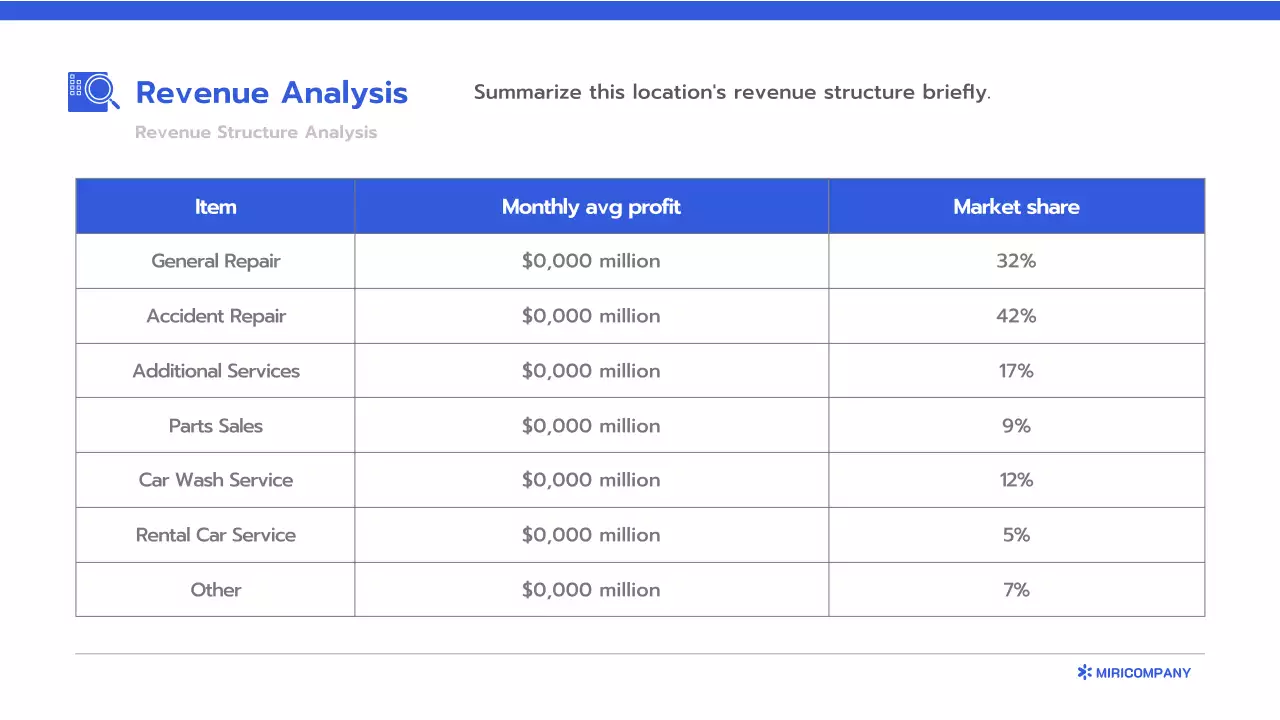
Task: Select the Parts Sales cell
Action: 215,426
